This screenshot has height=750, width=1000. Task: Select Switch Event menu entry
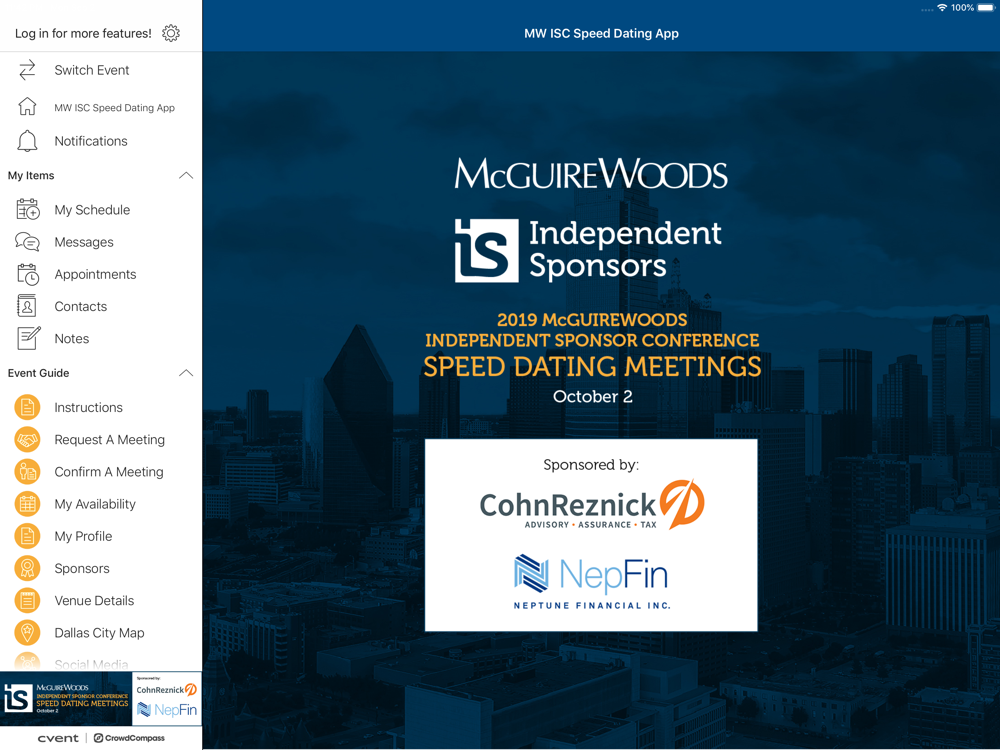click(101, 70)
